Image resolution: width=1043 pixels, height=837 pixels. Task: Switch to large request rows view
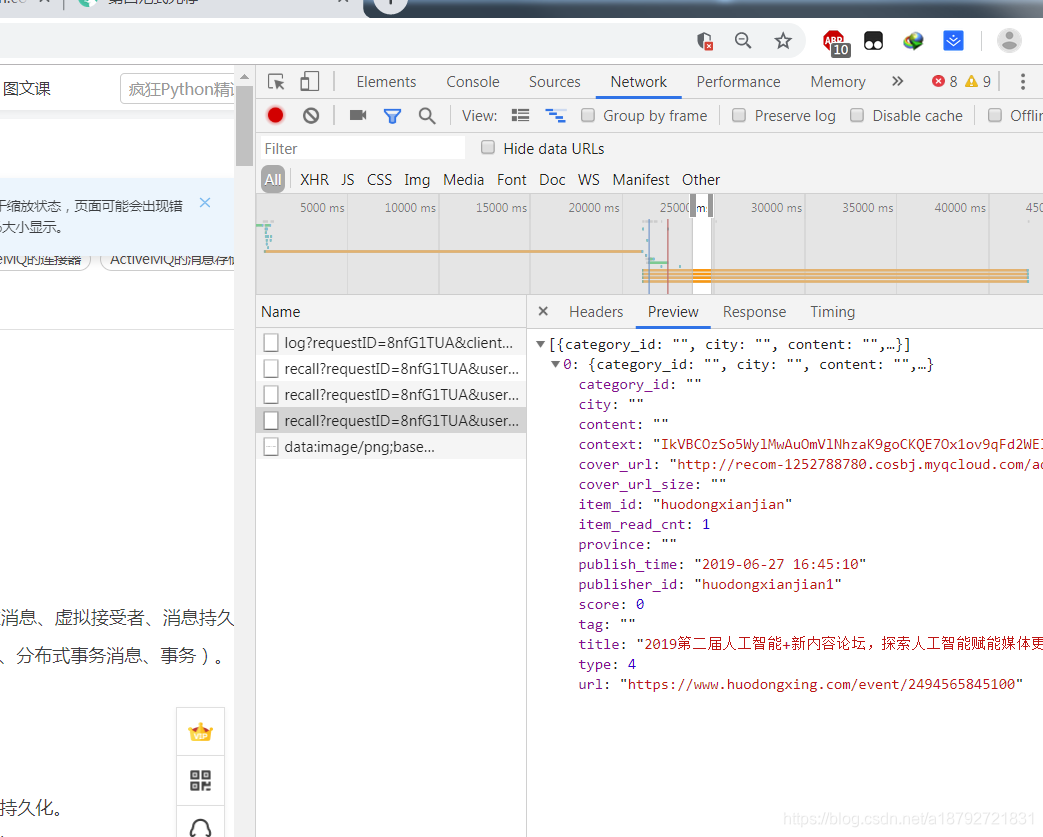(520, 115)
